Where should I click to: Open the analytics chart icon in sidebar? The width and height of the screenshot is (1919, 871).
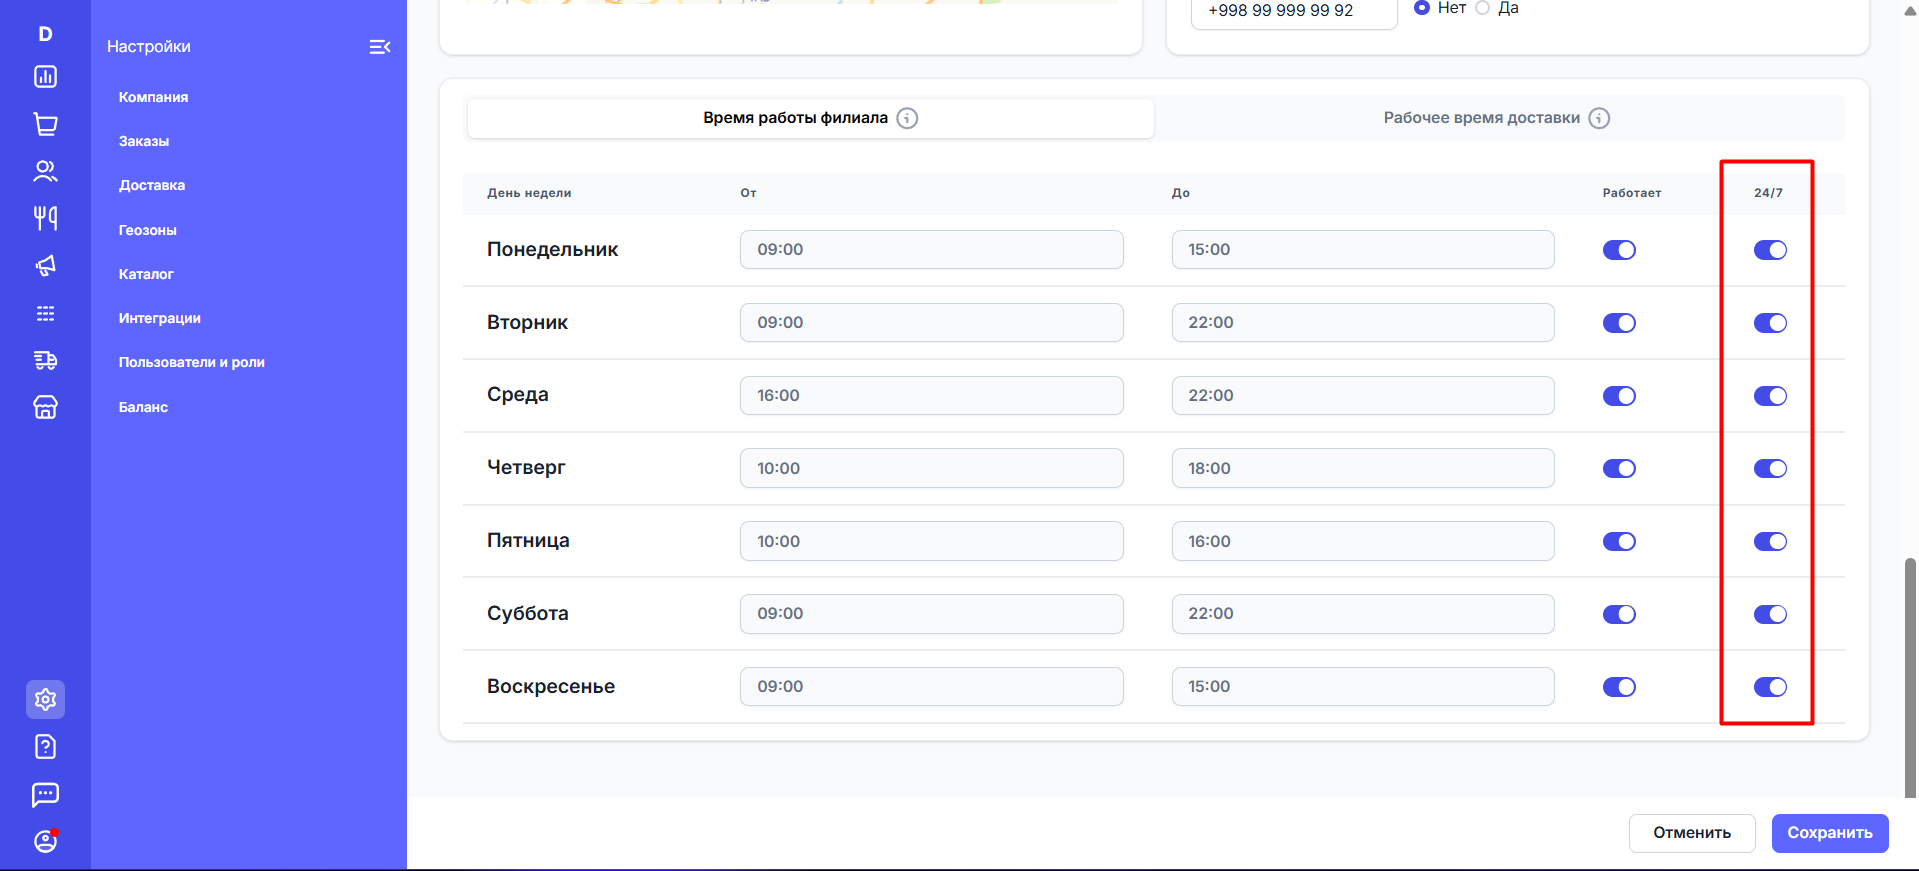coord(45,77)
